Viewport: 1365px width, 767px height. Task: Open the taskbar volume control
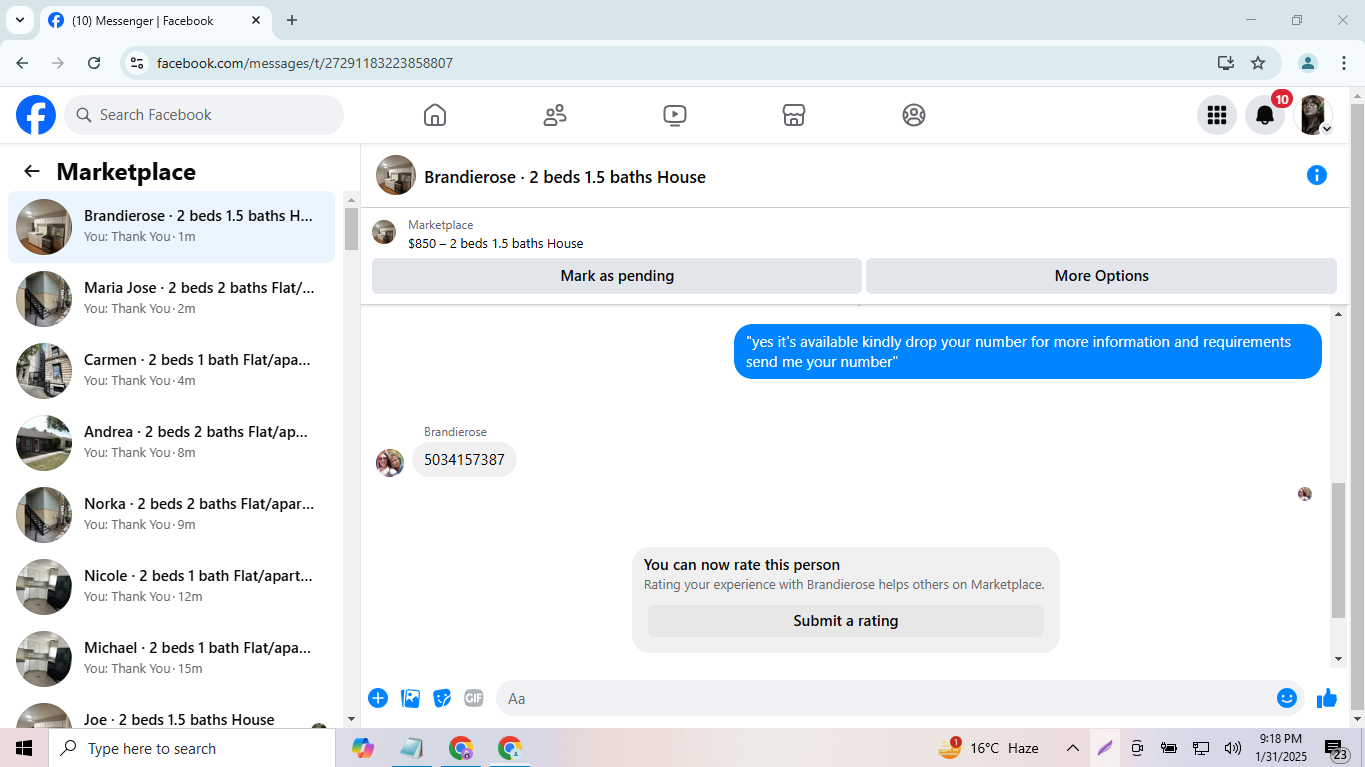(x=1232, y=748)
